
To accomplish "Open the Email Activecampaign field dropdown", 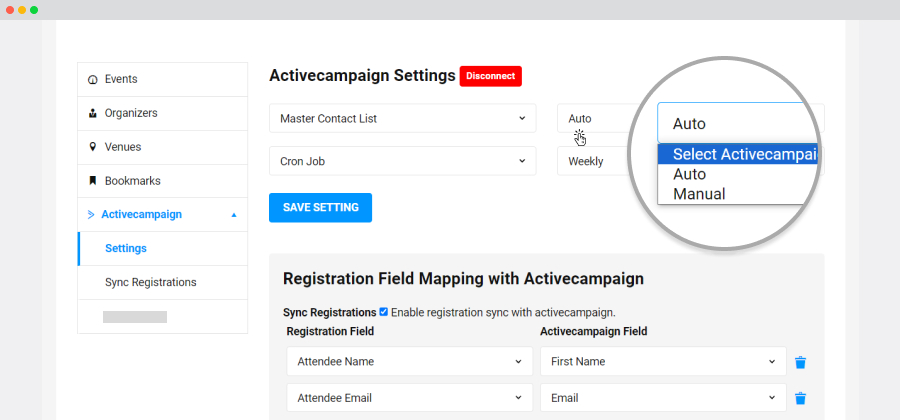I will (x=663, y=398).
